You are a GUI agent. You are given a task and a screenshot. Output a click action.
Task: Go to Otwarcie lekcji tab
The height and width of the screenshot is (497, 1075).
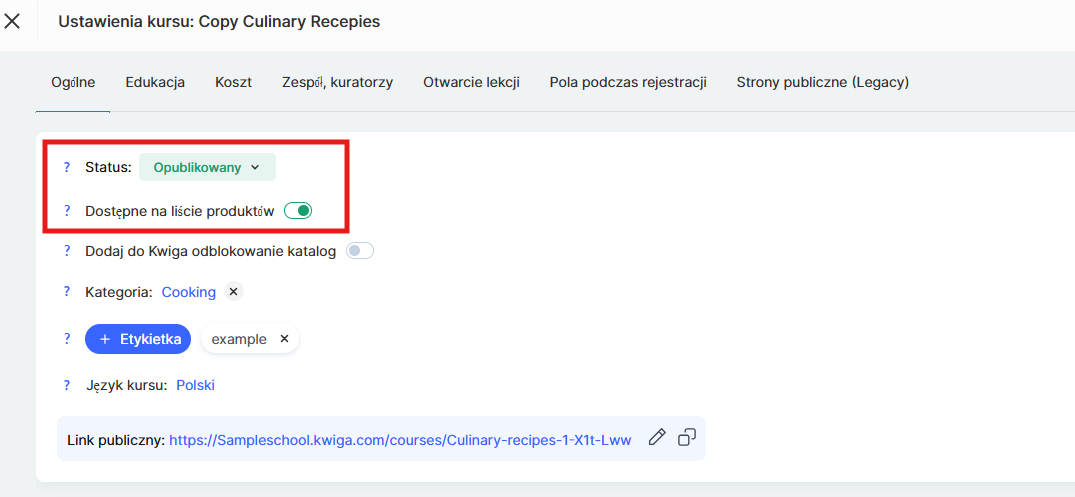(x=471, y=82)
